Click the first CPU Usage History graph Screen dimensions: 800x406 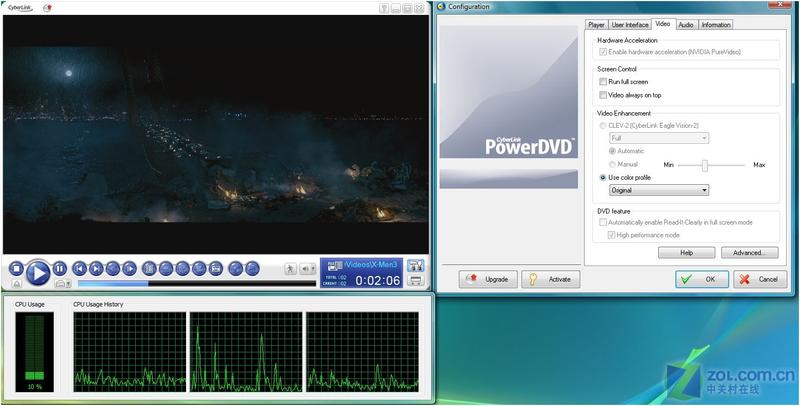coord(130,352)
